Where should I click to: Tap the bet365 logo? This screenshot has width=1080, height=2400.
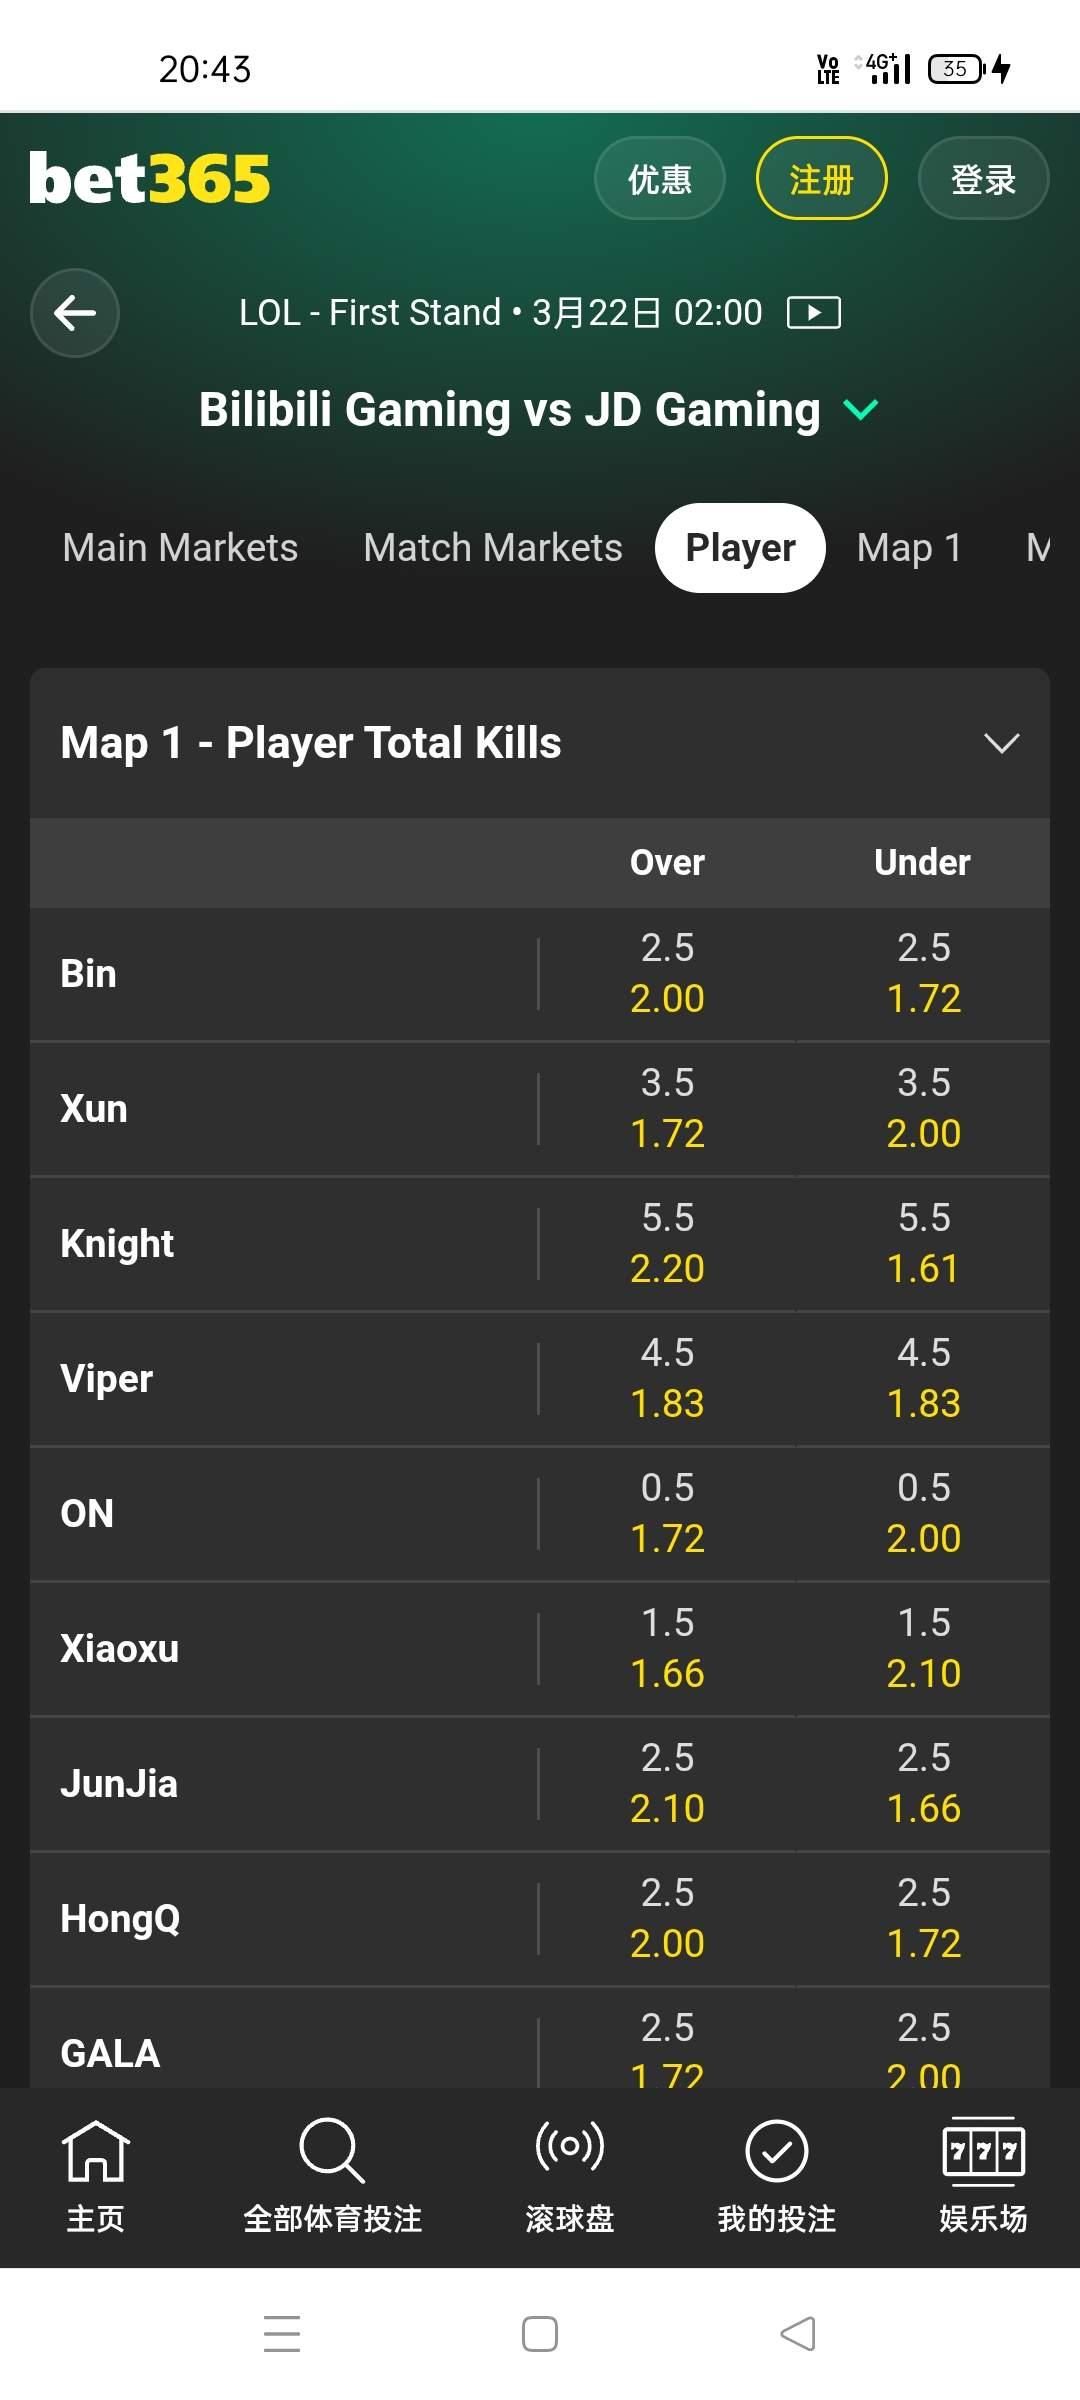click(x=150, y=179)
